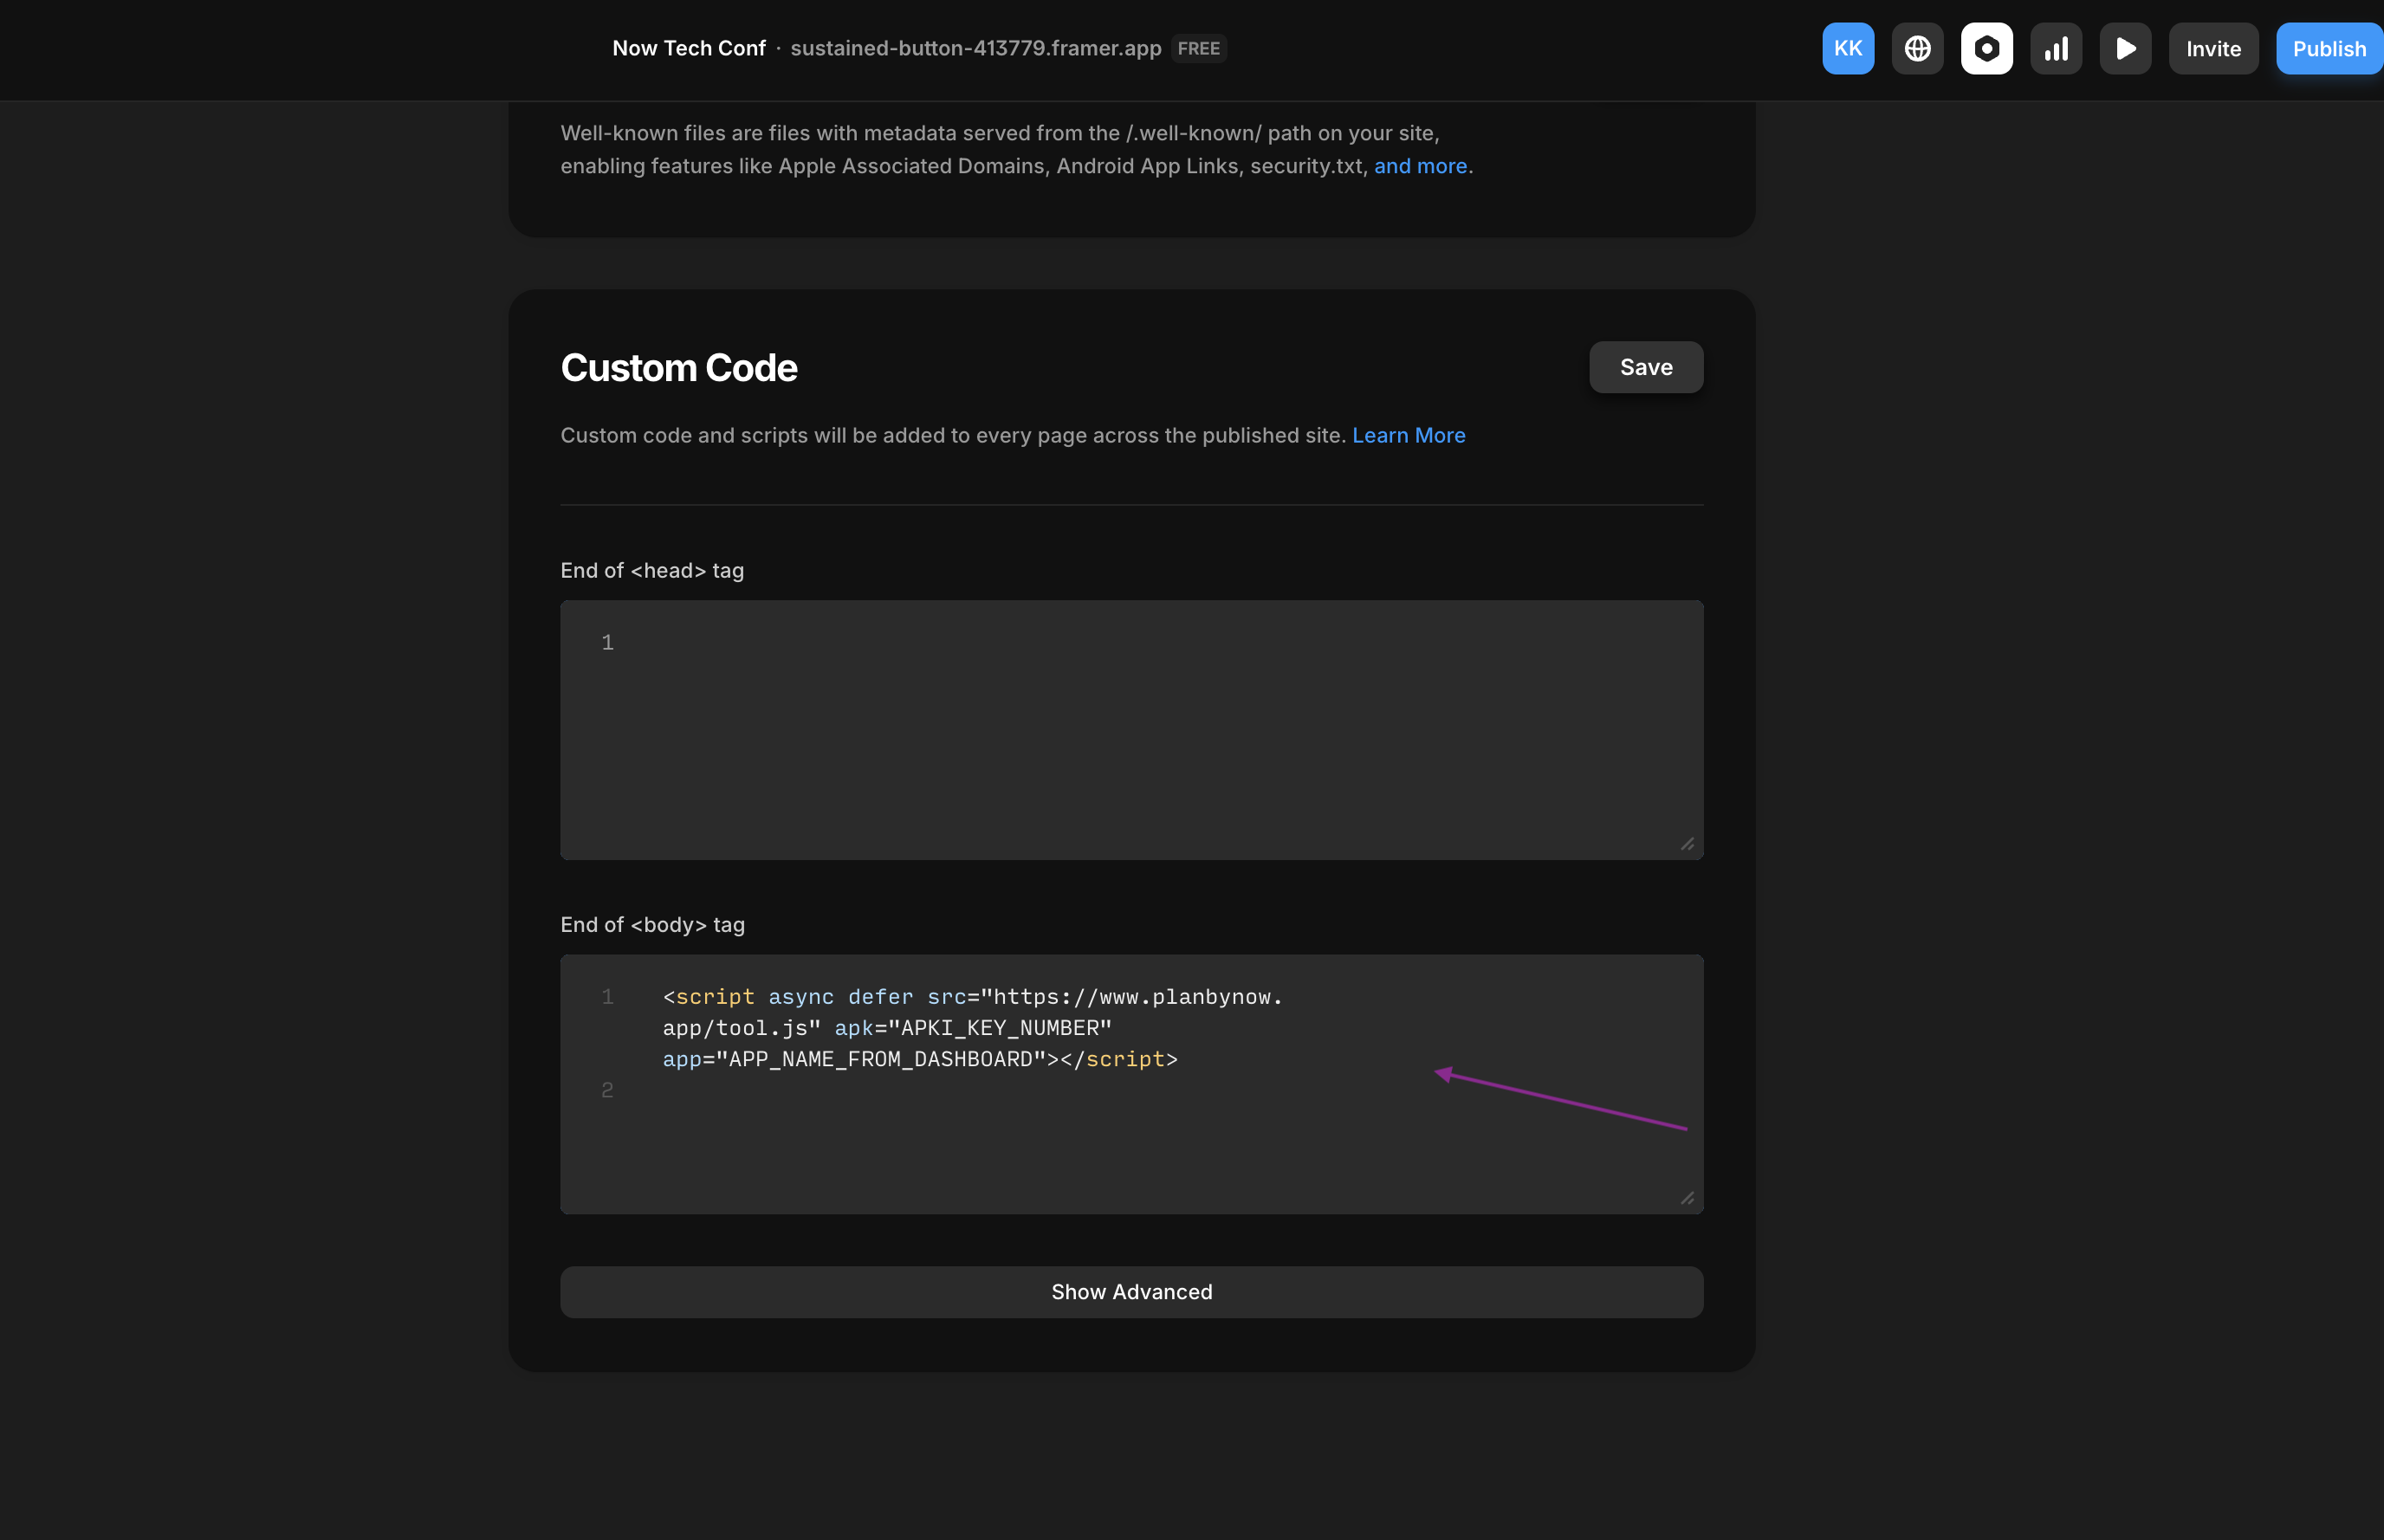Click the 'End of <head> tag' label

pyautogui.click(x=652, y=570)
